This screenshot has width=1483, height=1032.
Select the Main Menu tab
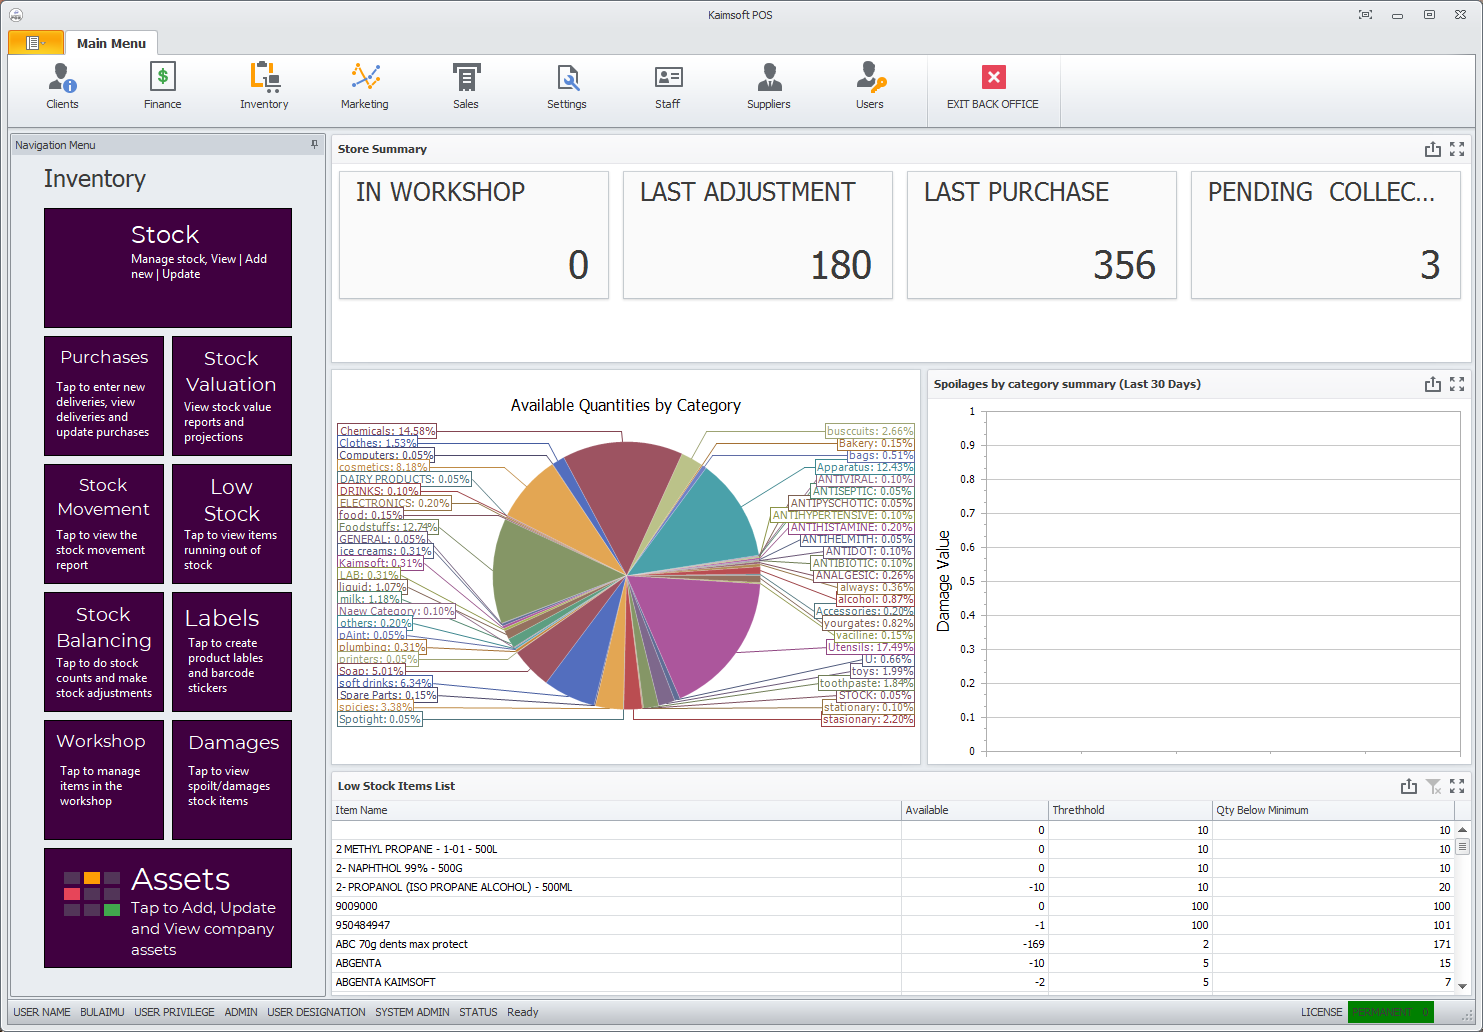click(111, 43)
